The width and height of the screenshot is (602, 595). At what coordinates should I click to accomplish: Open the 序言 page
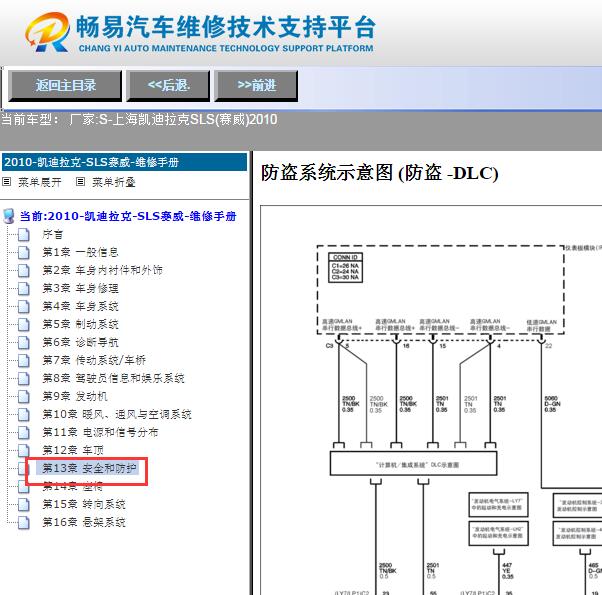[53, 234]
